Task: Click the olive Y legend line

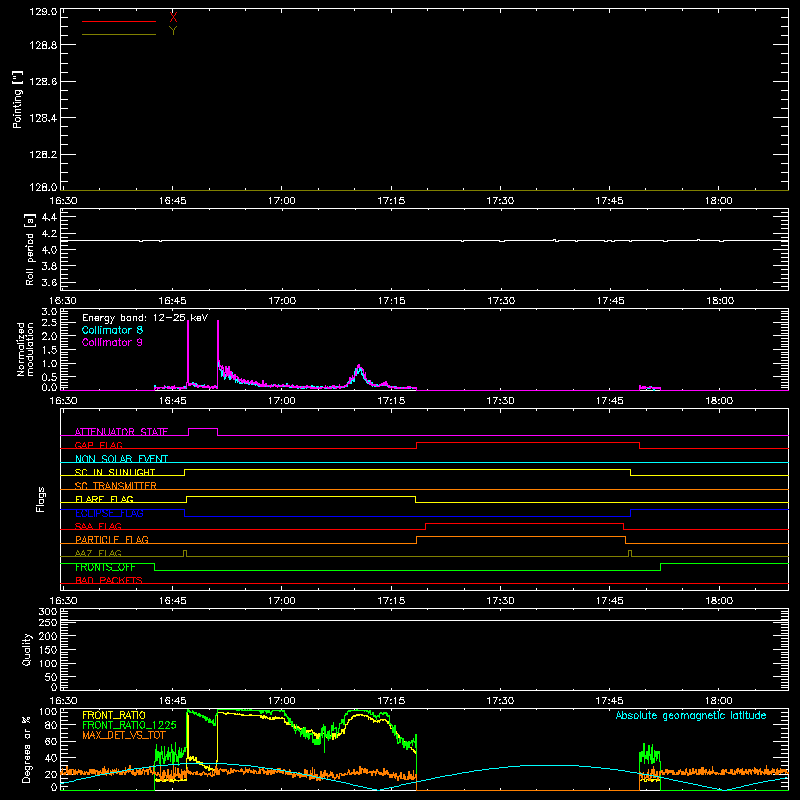Action: point(119,34)
